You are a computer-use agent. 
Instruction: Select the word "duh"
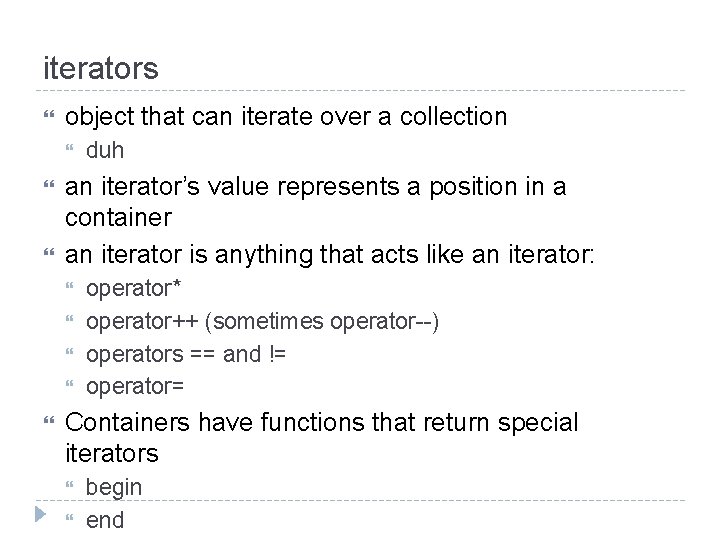(x=105, y=152)
